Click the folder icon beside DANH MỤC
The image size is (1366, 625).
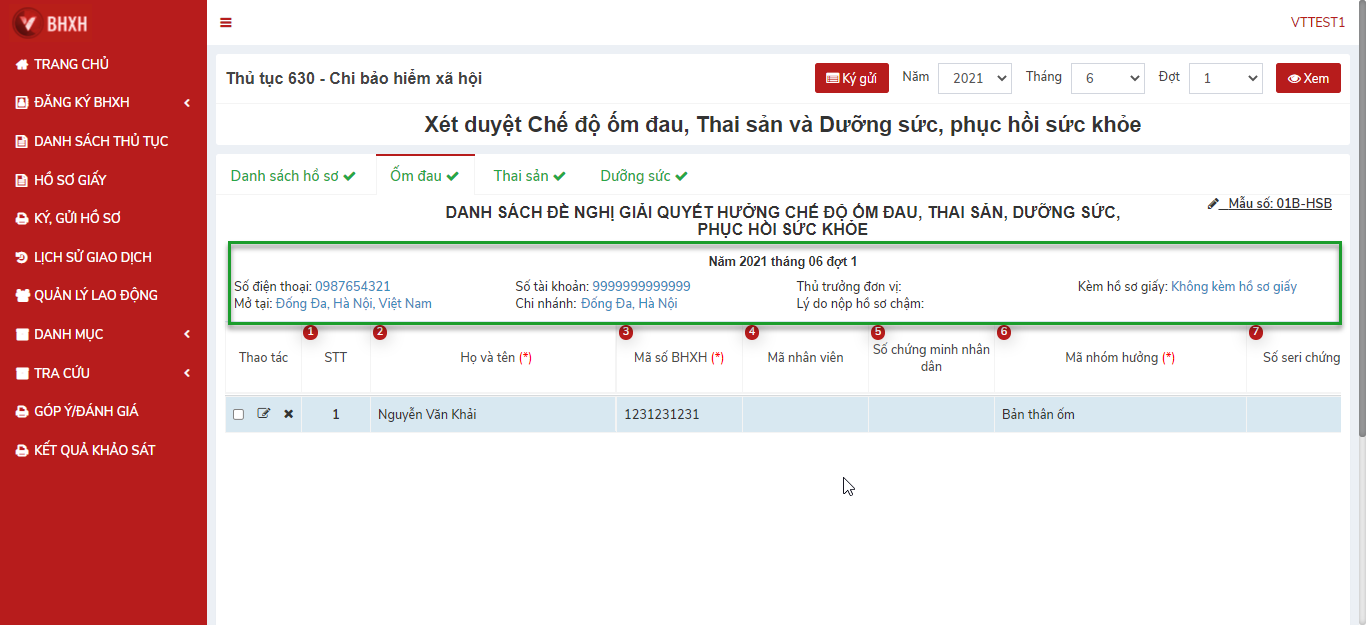pos(22,335)
